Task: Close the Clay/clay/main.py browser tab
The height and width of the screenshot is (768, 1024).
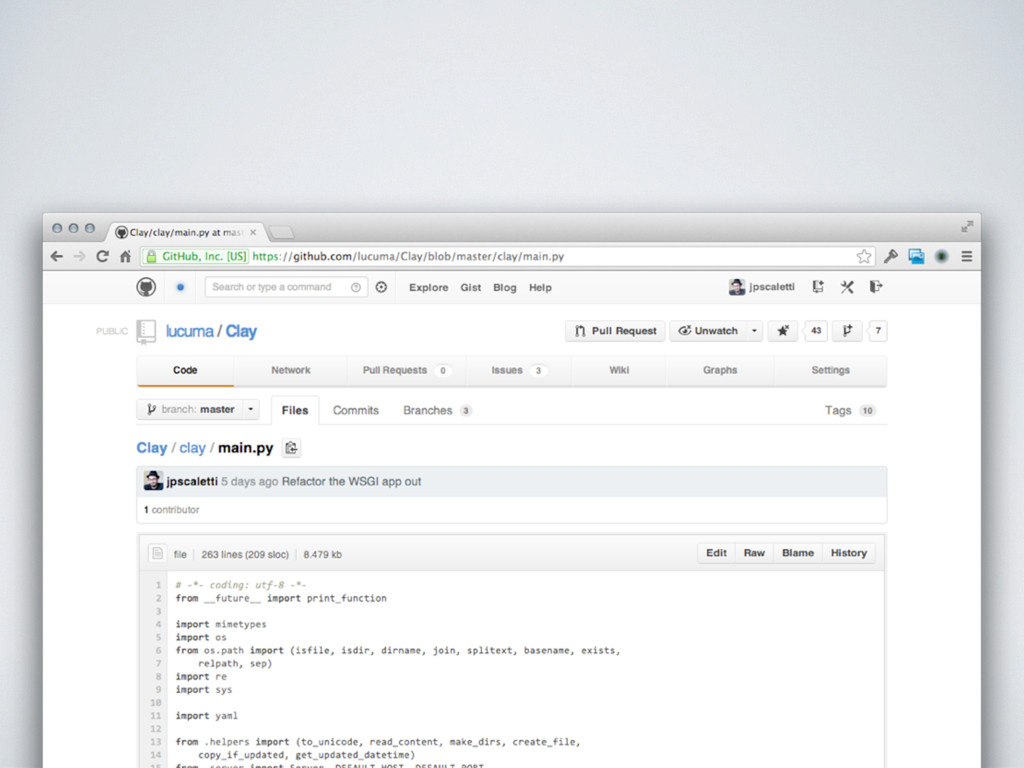Action: 253,232
